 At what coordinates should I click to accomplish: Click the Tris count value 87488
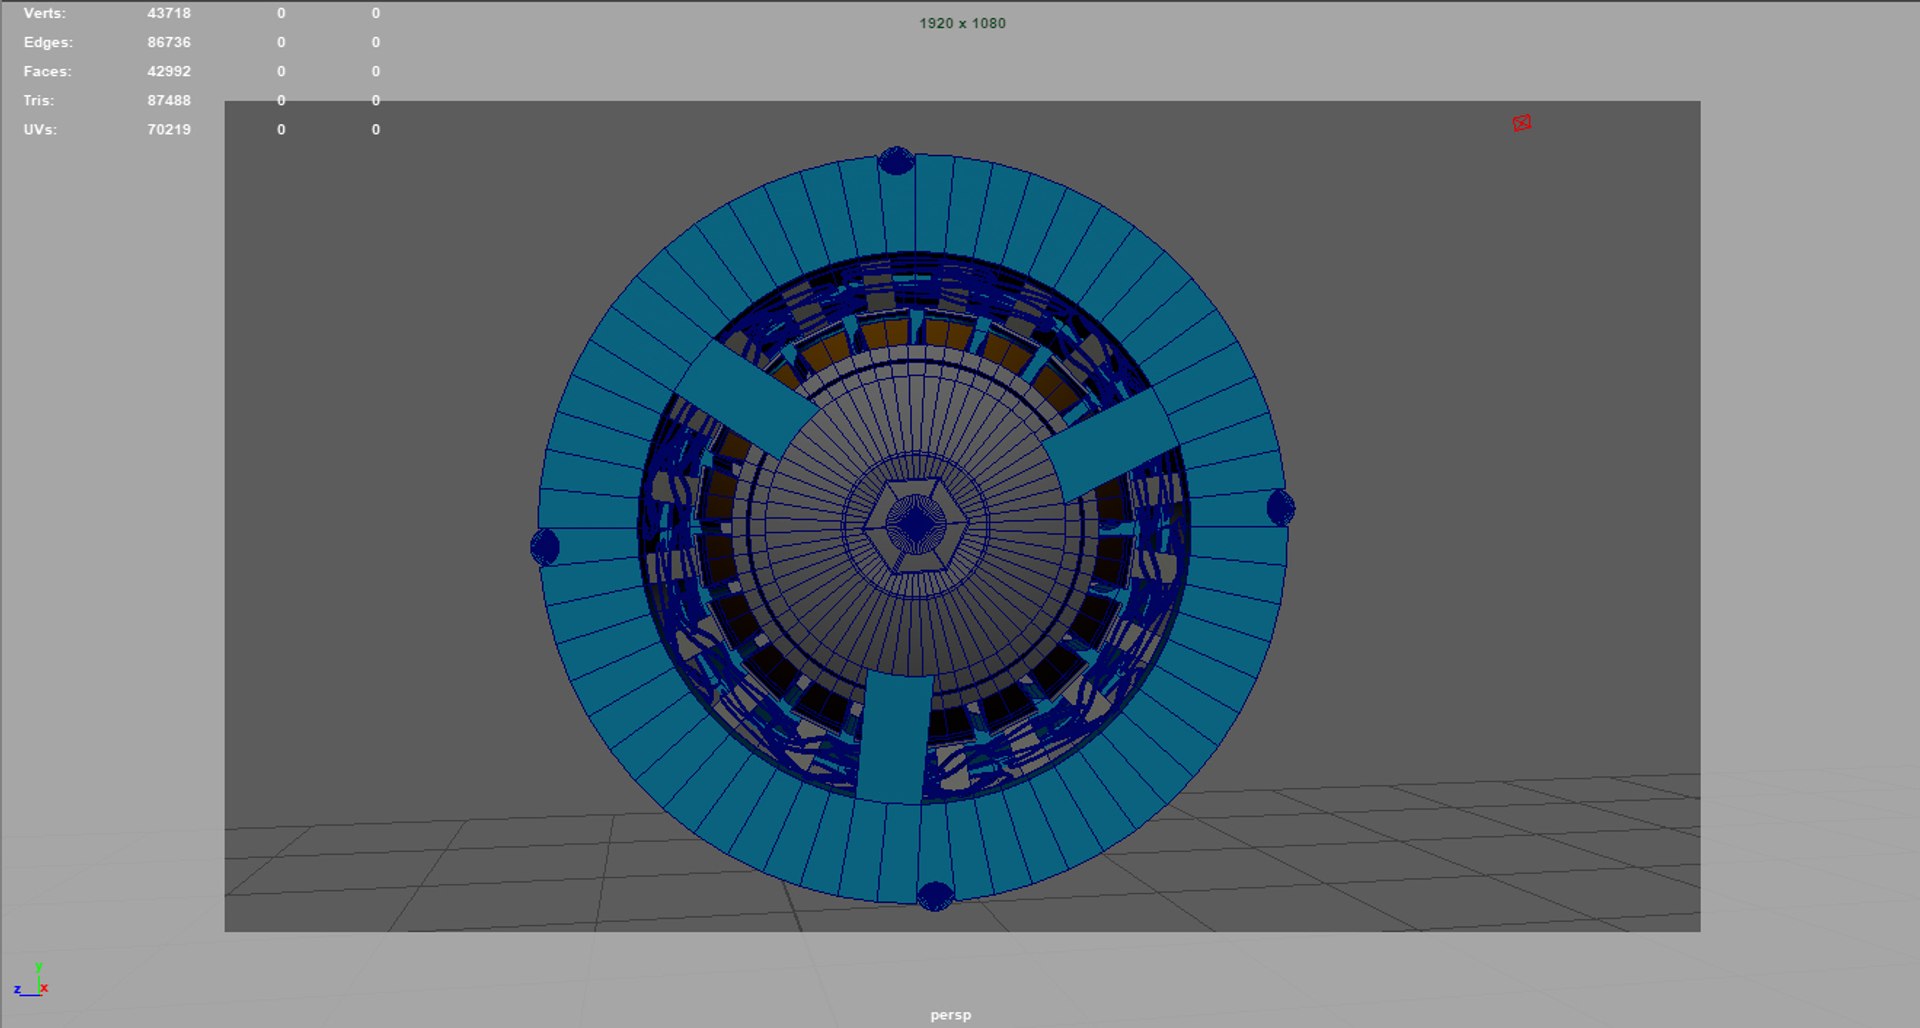point(169,100)
